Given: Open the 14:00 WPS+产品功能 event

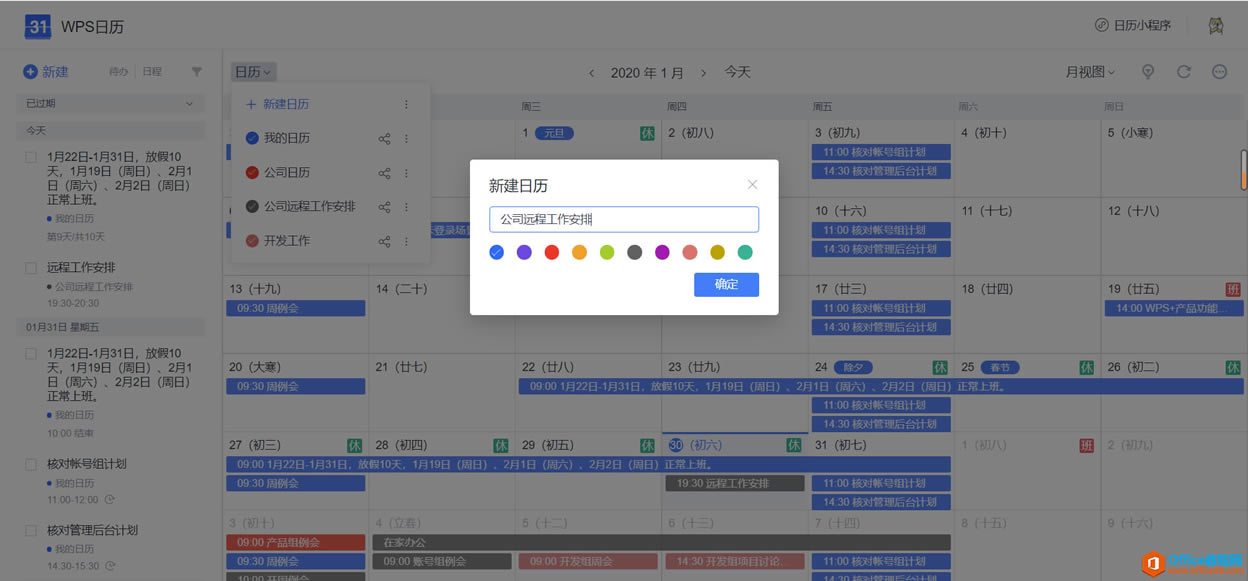Looking at the screenshot, I should coord(1173,308).
